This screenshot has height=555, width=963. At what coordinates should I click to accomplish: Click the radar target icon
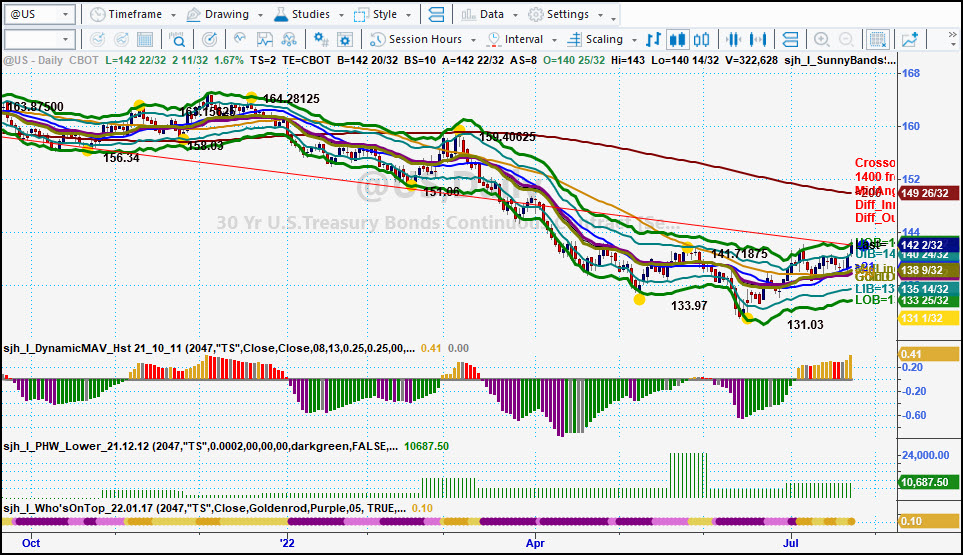[x=209, y=39]
